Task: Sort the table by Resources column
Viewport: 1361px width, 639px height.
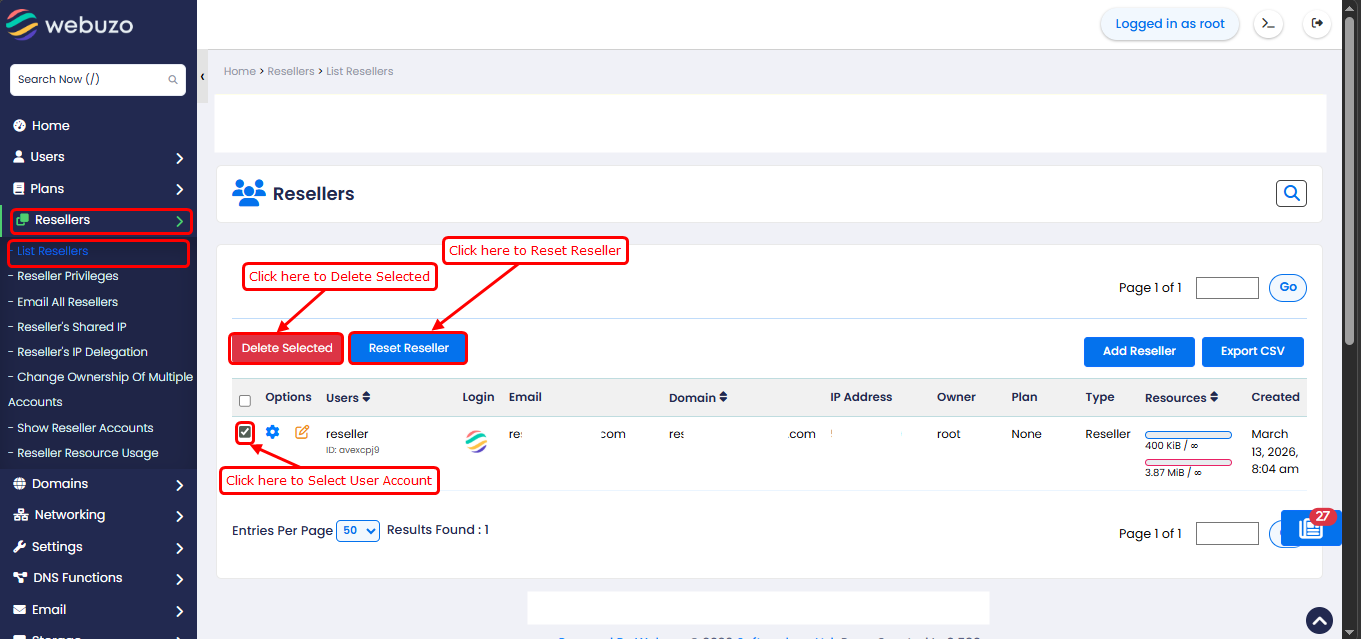Action: (x=1214, y=397)
